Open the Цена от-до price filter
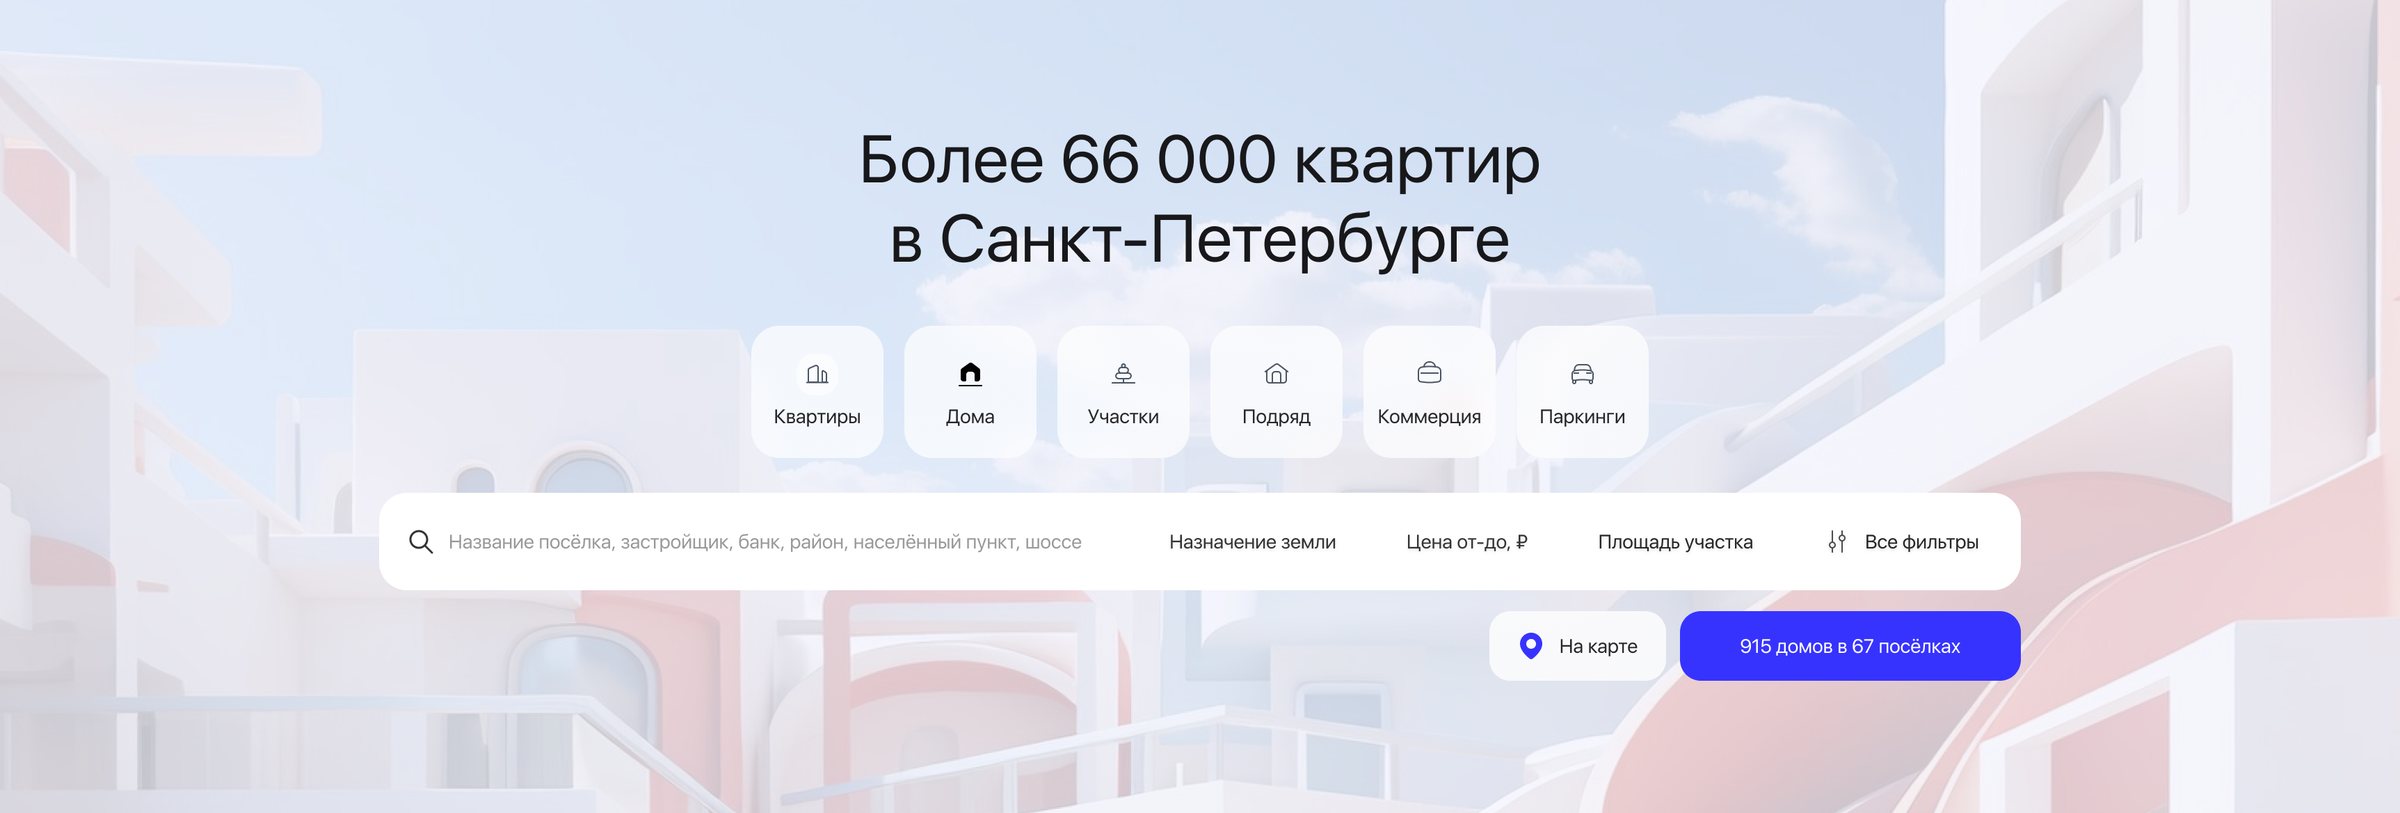 (1467, 542)
